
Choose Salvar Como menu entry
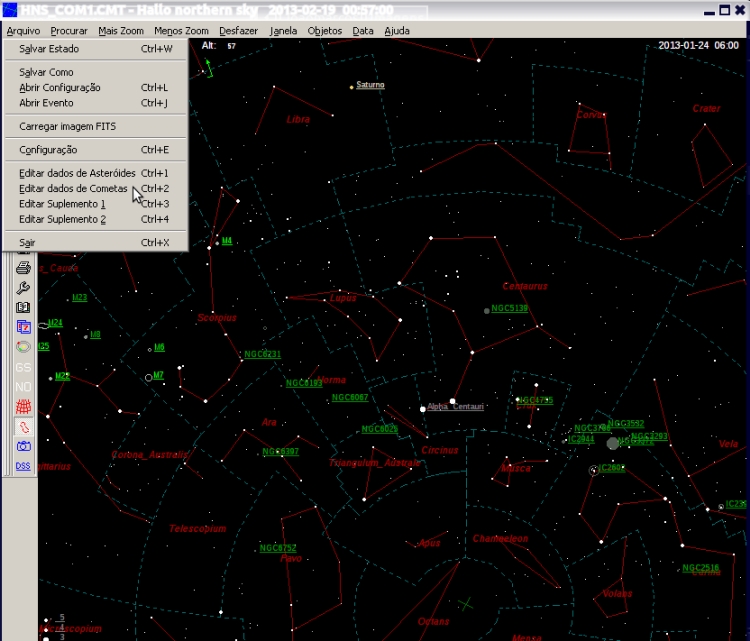point(96,72)
